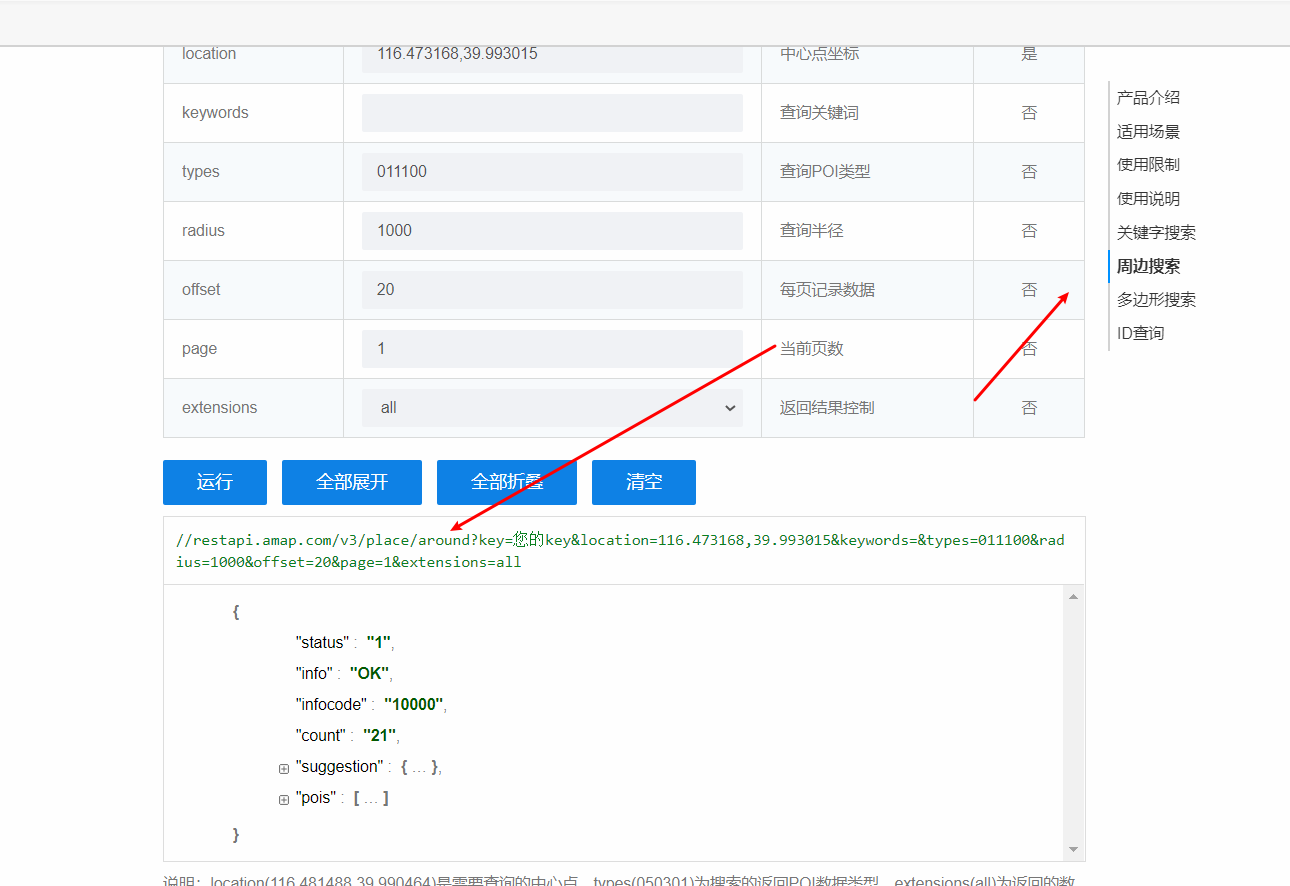
Task: Click the offset field showing 20
Action: [552, 290]
